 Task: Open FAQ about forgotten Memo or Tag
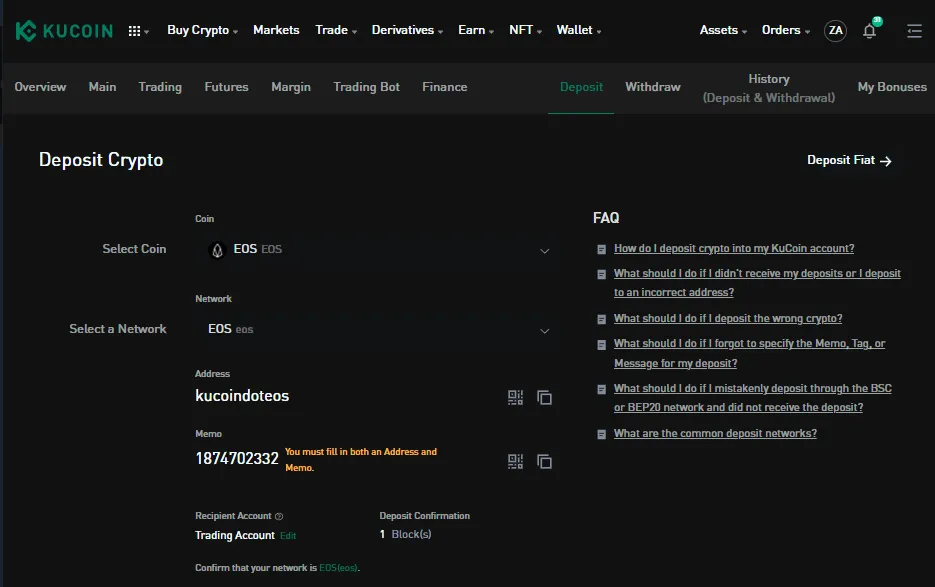750,353
